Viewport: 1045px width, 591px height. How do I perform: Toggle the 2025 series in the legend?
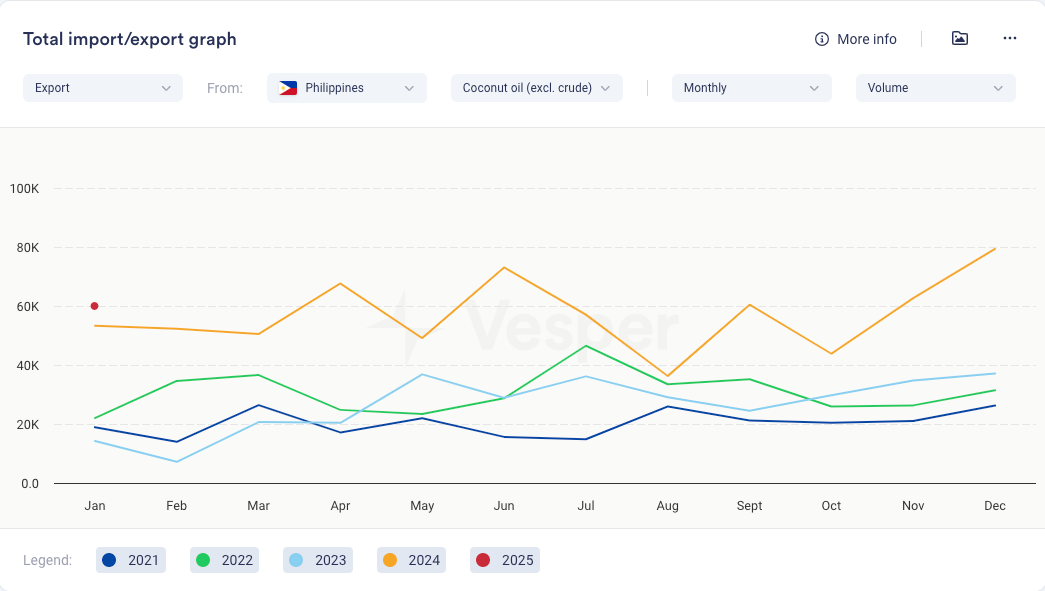point(505,560)
